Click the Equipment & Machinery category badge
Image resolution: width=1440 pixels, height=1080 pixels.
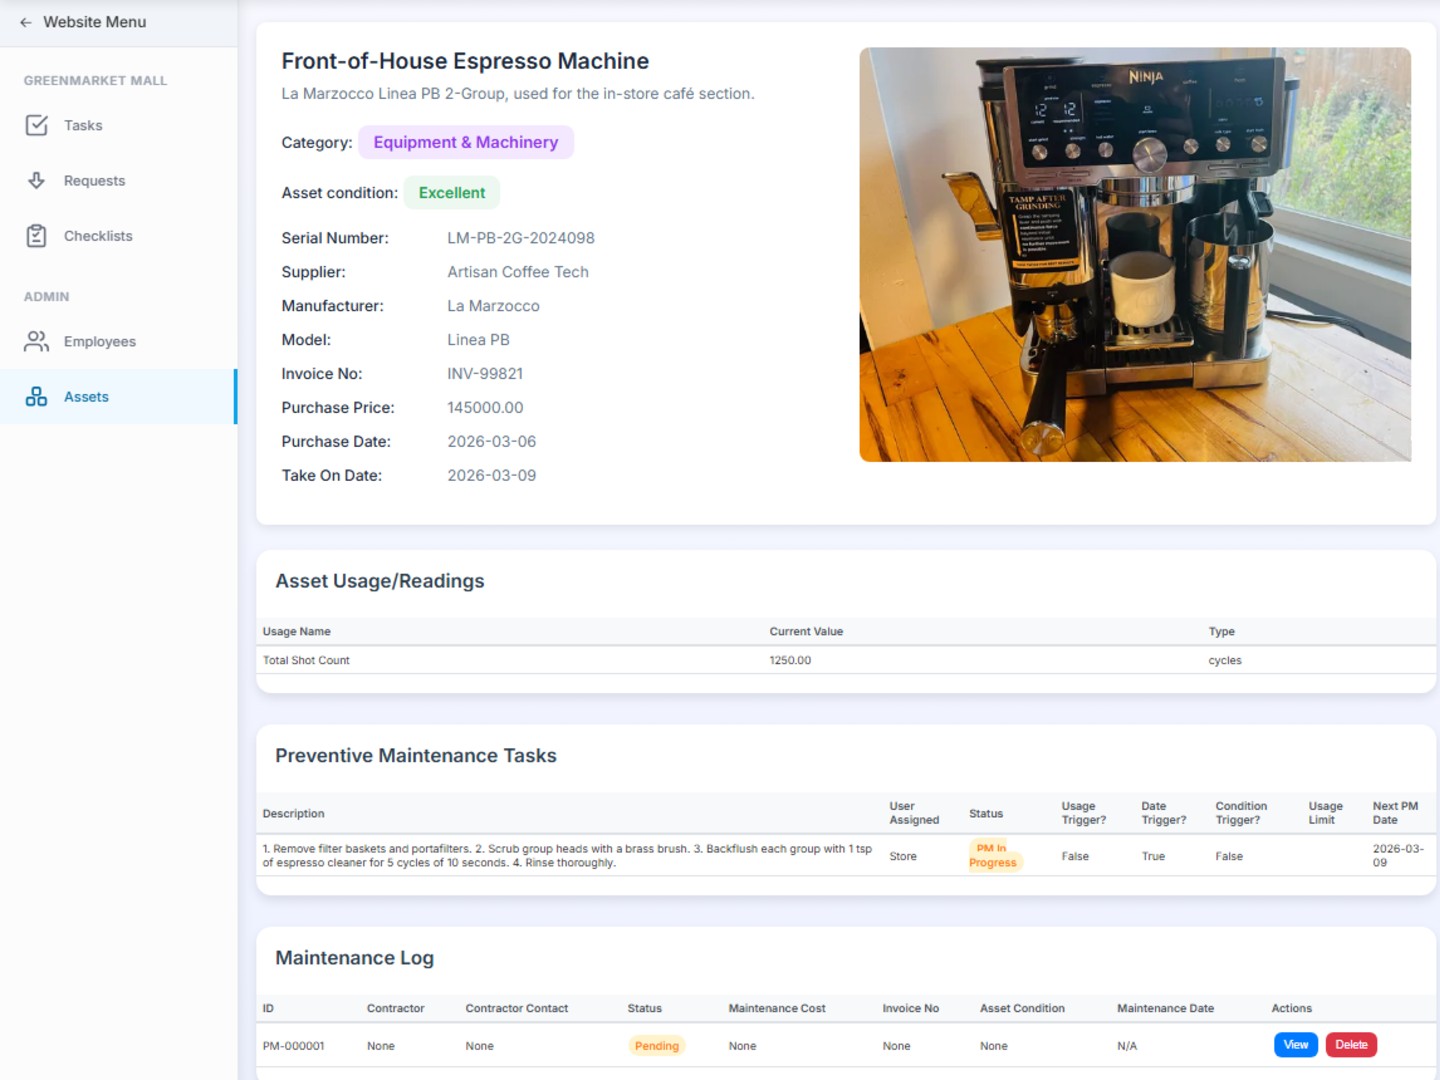click(x=466, y=142)
